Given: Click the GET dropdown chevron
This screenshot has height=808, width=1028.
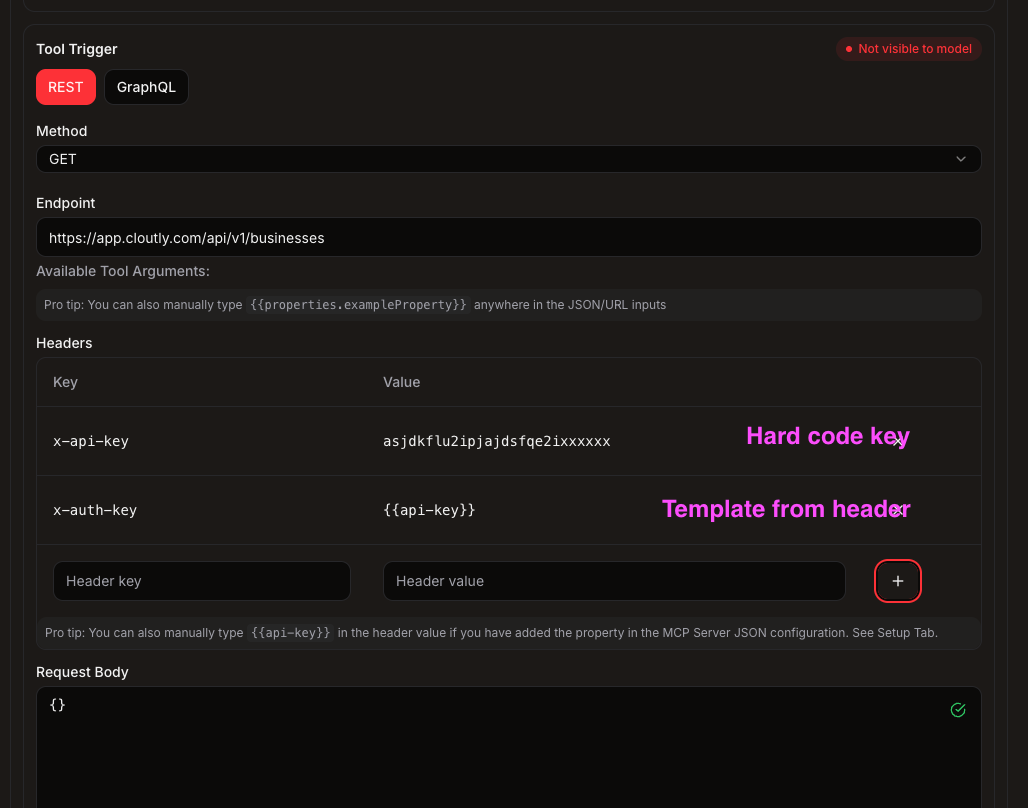Looking at the screenshot, I should (x=960, y=158).
